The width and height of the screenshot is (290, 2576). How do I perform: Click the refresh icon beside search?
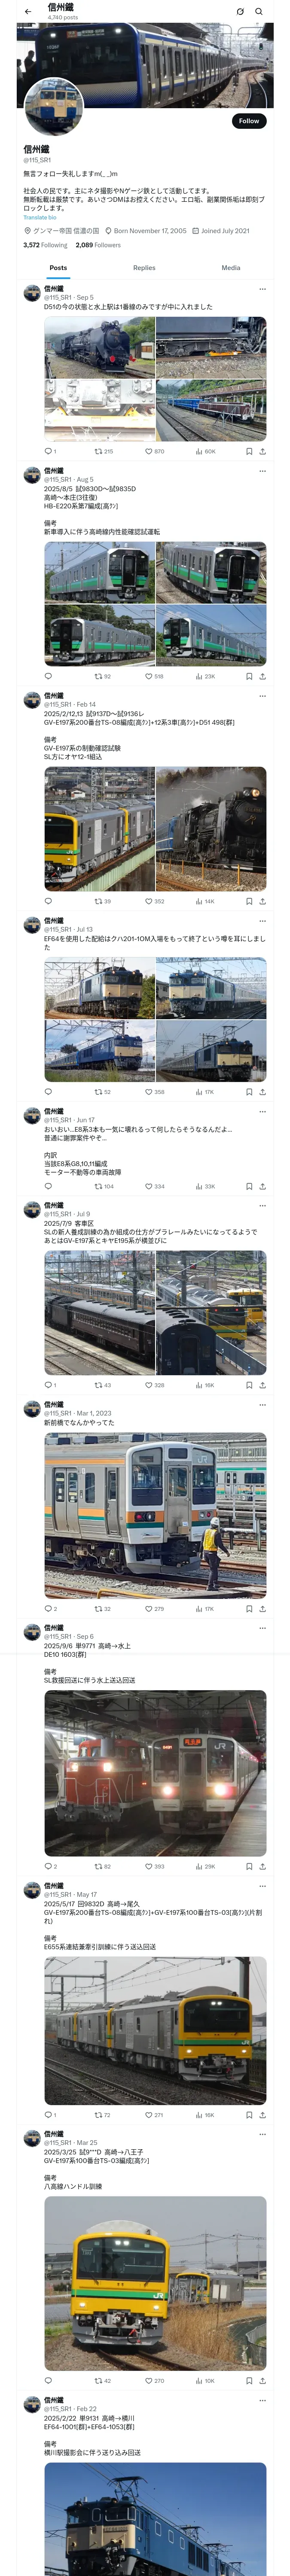pyautogui.click(x=240, y=12)
